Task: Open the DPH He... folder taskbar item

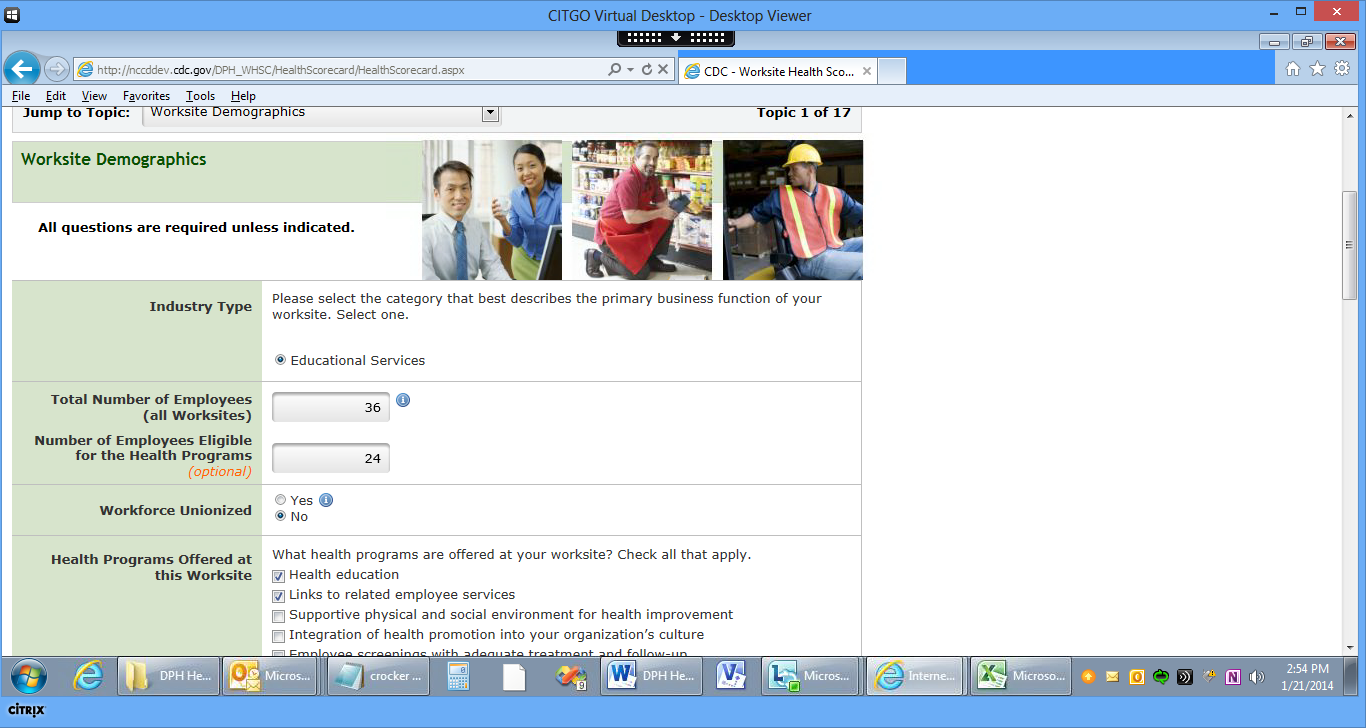Action: [x=167, y=676]
